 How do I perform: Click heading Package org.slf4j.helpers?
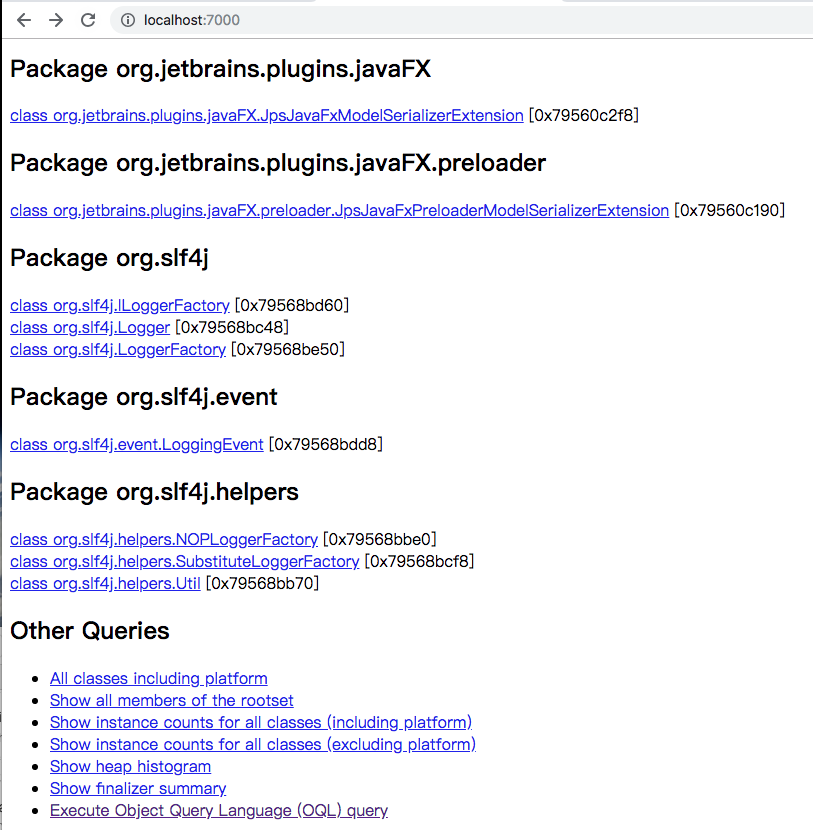point(154,492)
